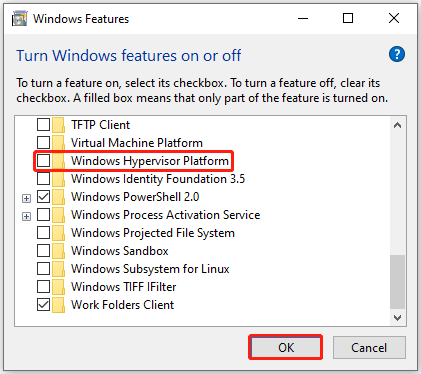Confirm changes with the OK button

click(x=286, y=347)
